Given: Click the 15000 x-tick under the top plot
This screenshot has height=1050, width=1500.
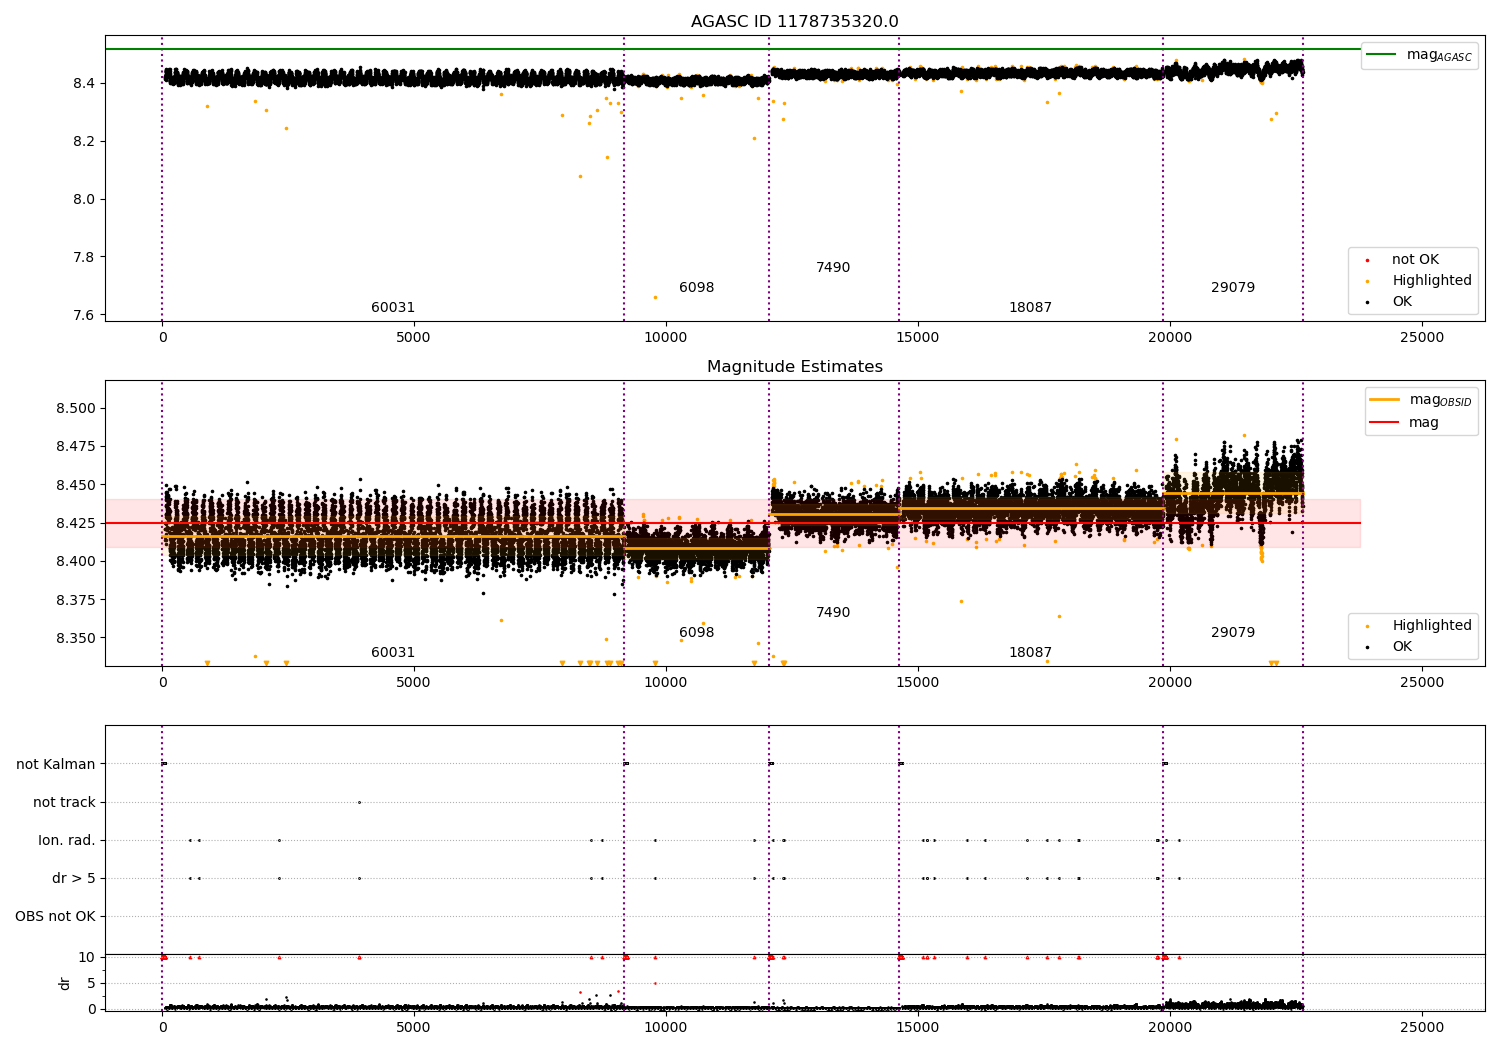Looking at the screenshot, I should [x=917, y=338].
